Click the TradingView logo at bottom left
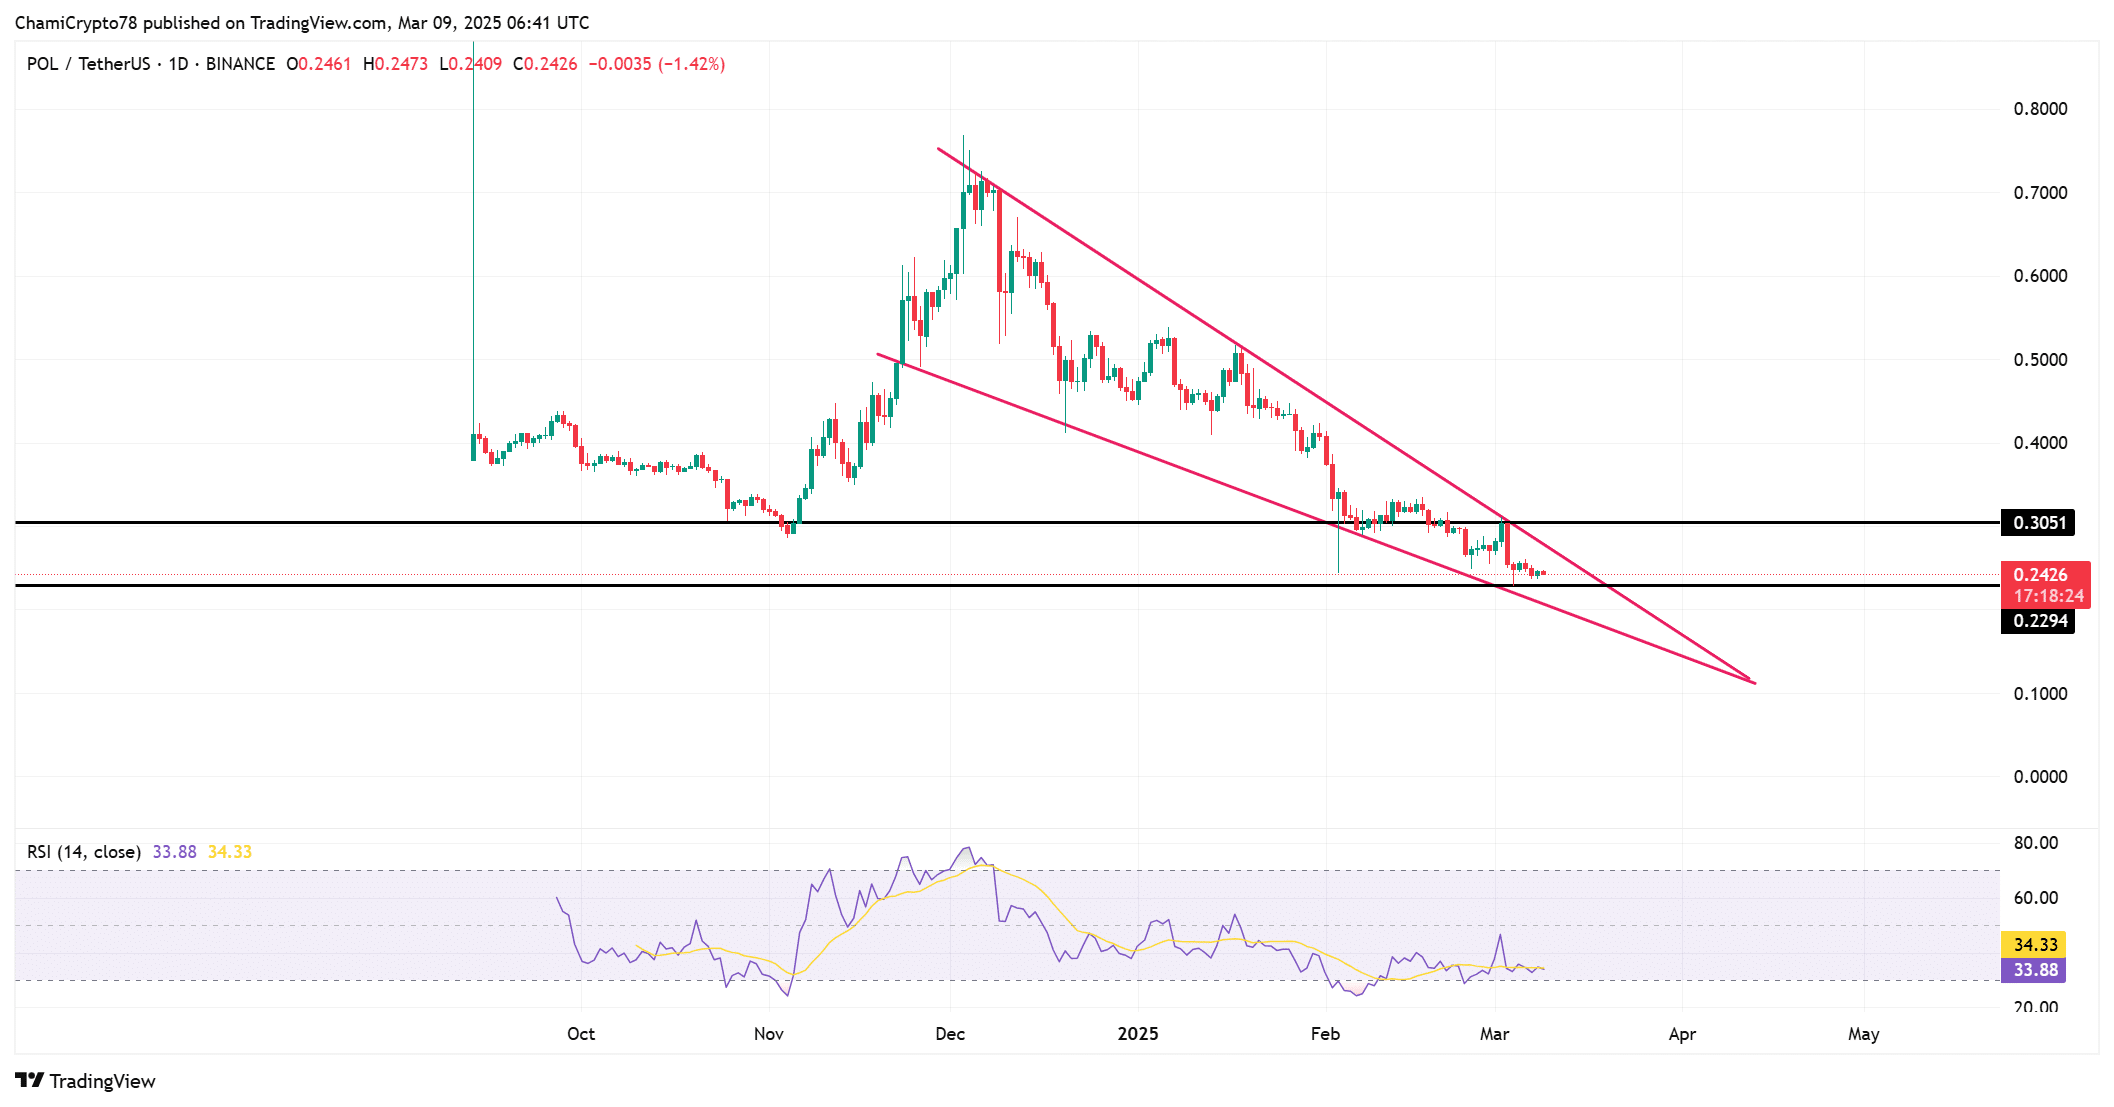Screen dimensions: 2114x1107 pyautogui.click(x=86, y=1081)
